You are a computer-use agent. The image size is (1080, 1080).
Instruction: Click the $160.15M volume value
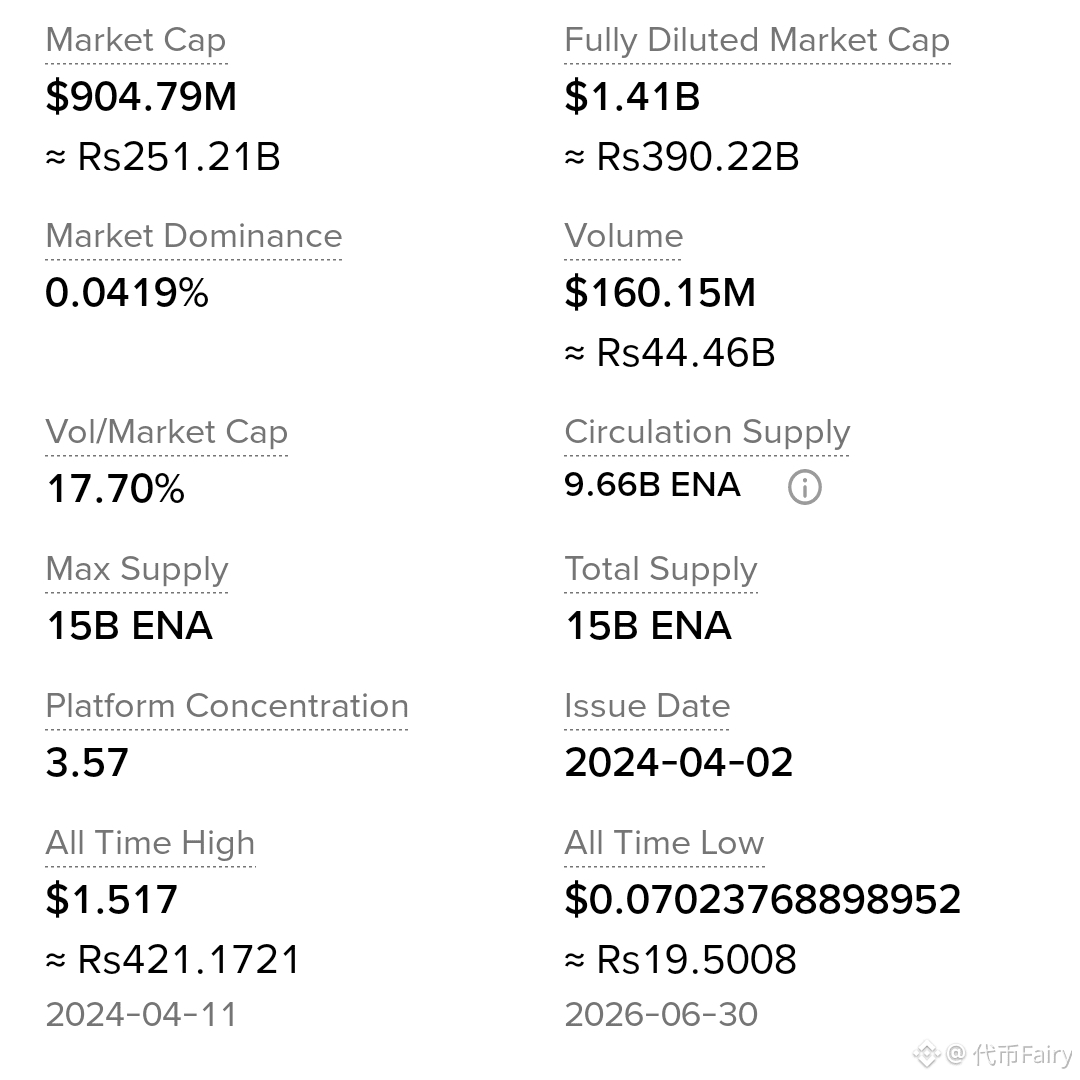[660, 292]
